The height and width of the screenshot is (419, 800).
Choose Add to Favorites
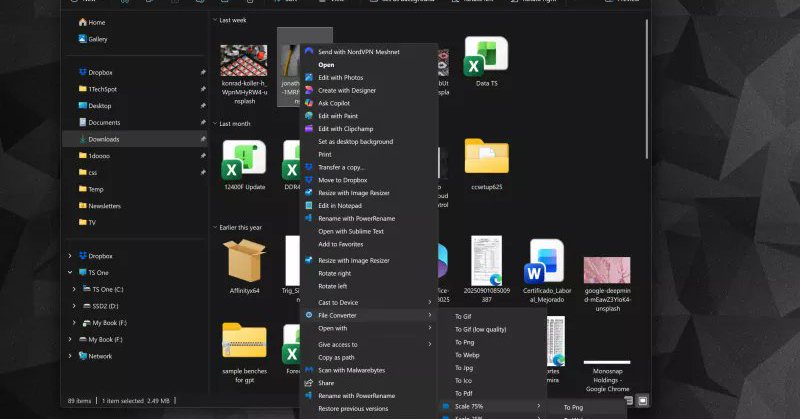[341, 244]
